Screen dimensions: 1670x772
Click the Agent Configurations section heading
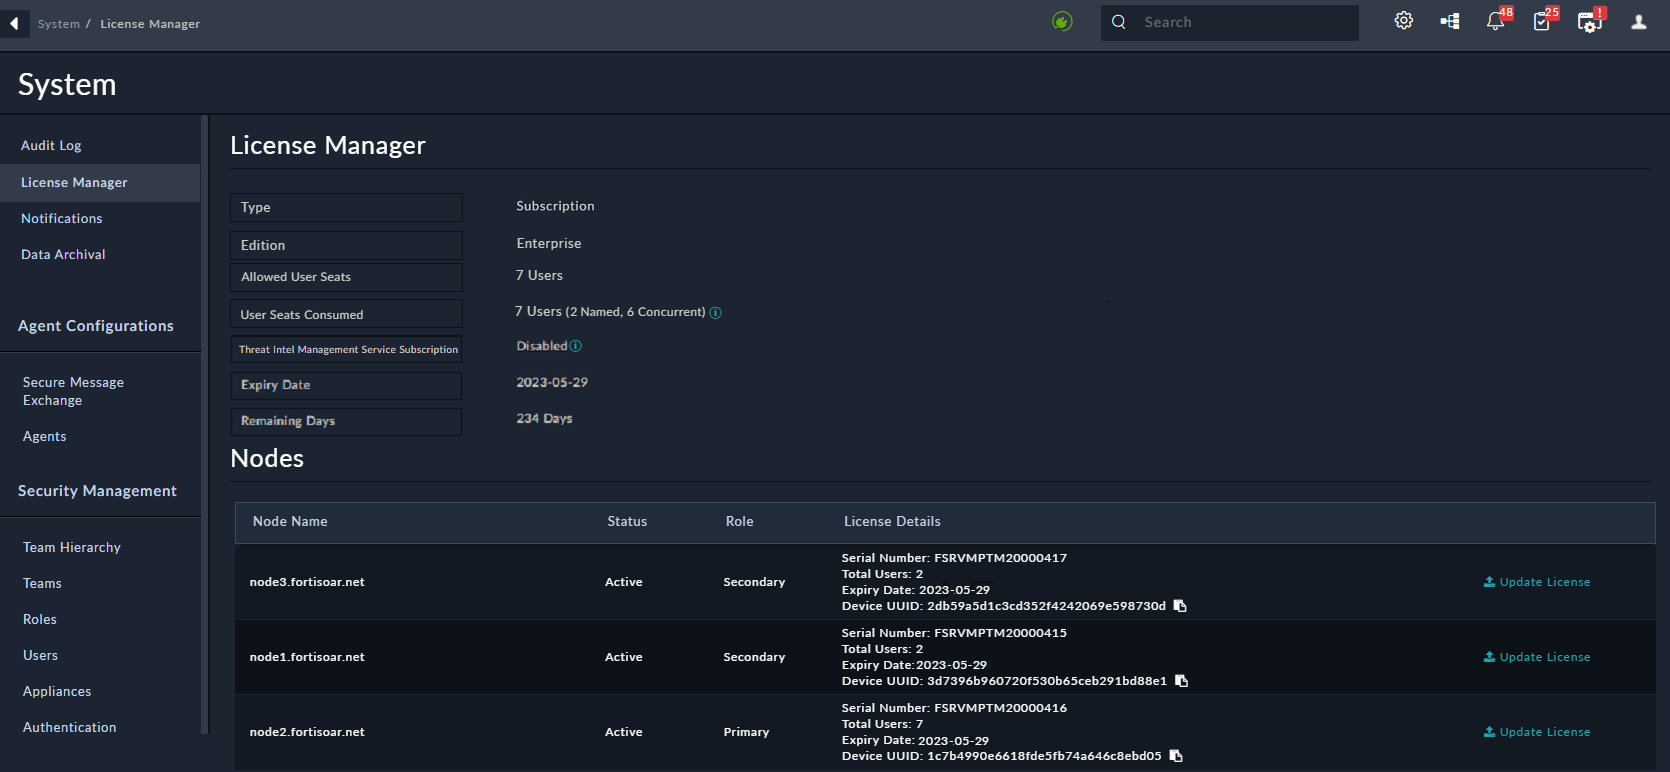[96, 326]
